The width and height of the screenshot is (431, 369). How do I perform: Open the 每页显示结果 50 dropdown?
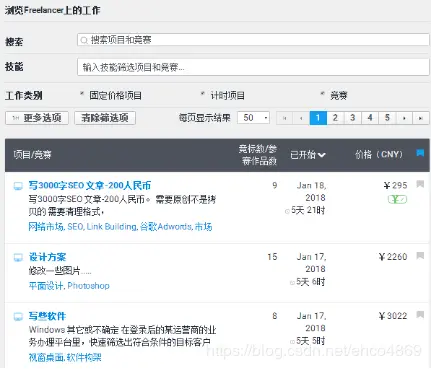click(x=253, y=118)
